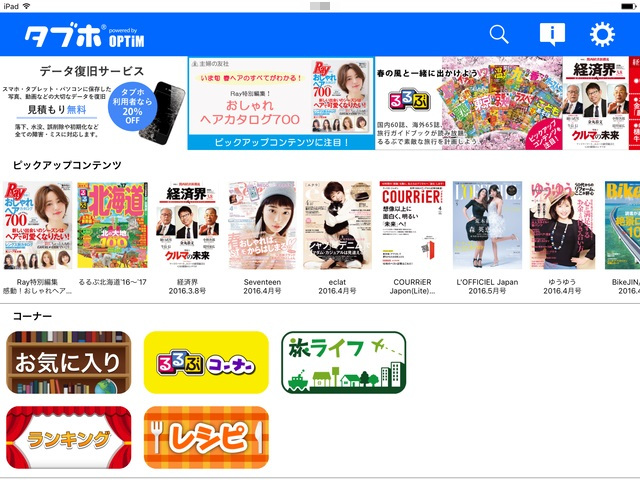Select the Seventeen 2016.4月号 cover

point(262,225)
